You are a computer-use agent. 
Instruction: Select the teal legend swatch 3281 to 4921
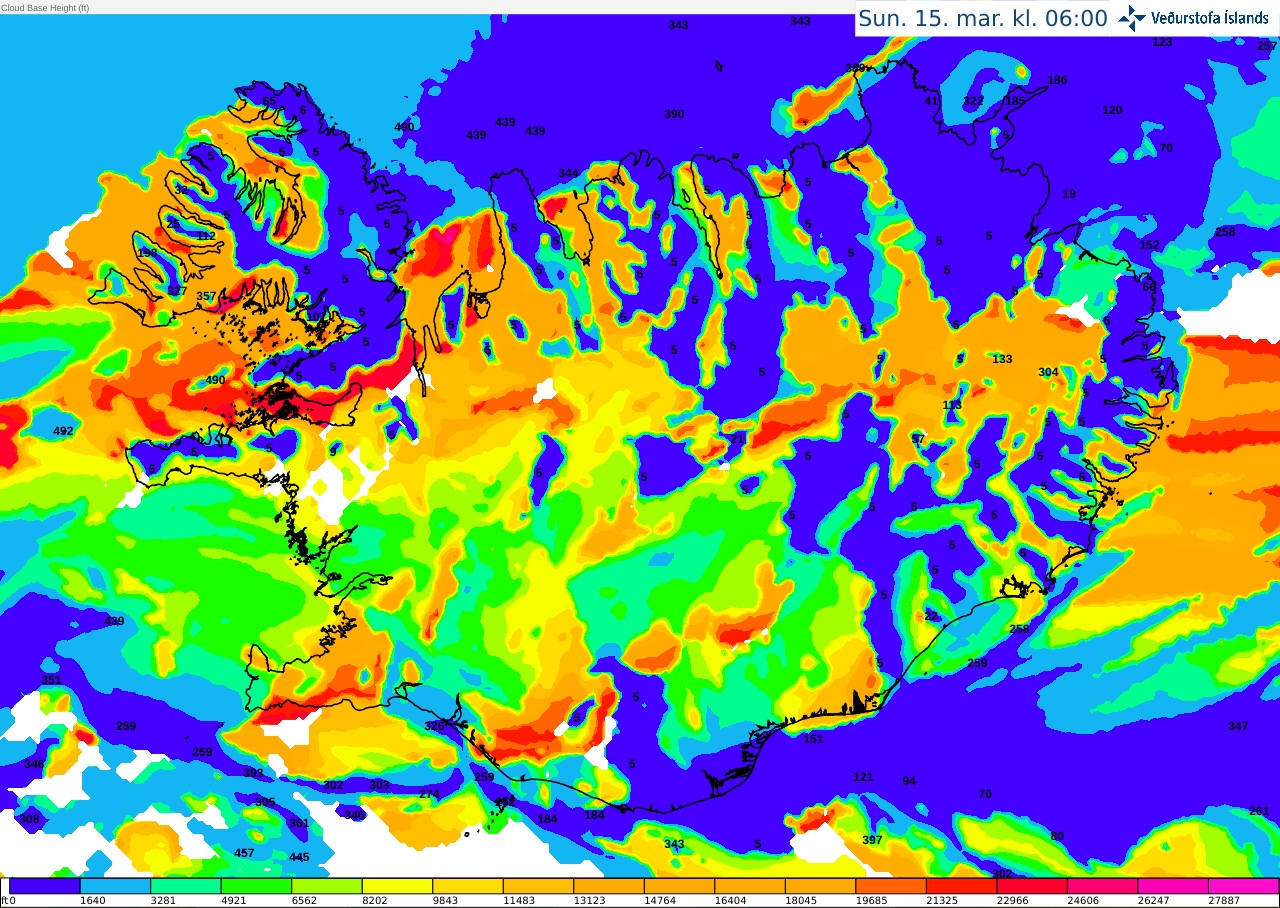(186, 886)
